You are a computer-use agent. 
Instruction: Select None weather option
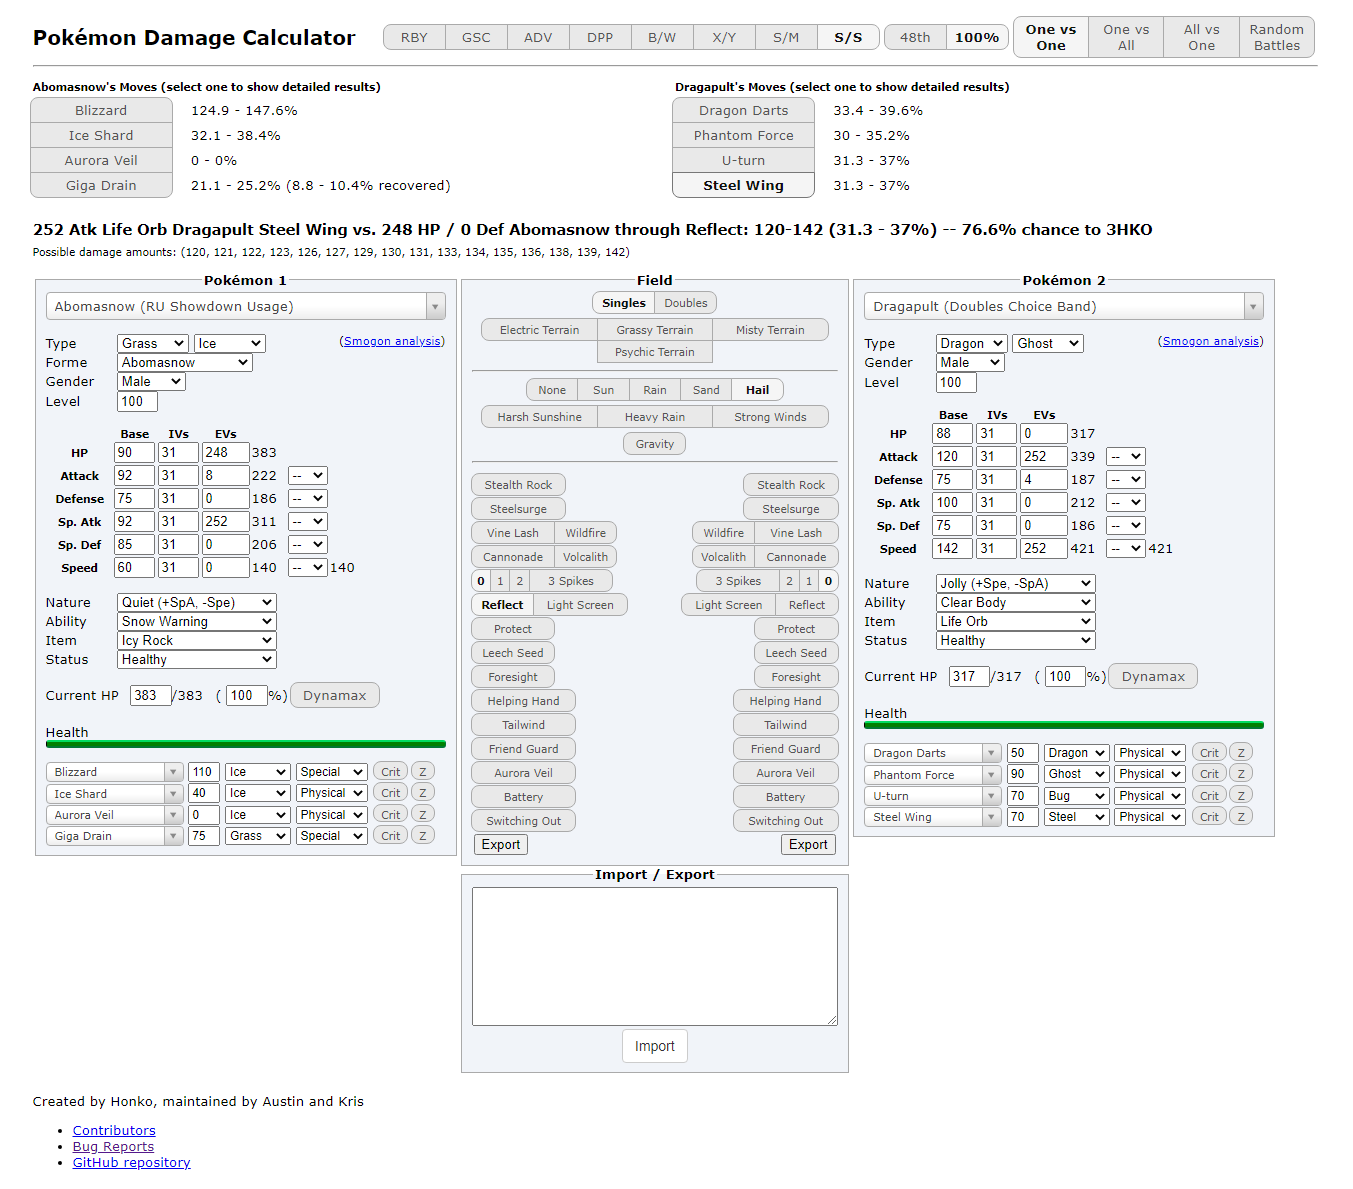pos(552,390)
